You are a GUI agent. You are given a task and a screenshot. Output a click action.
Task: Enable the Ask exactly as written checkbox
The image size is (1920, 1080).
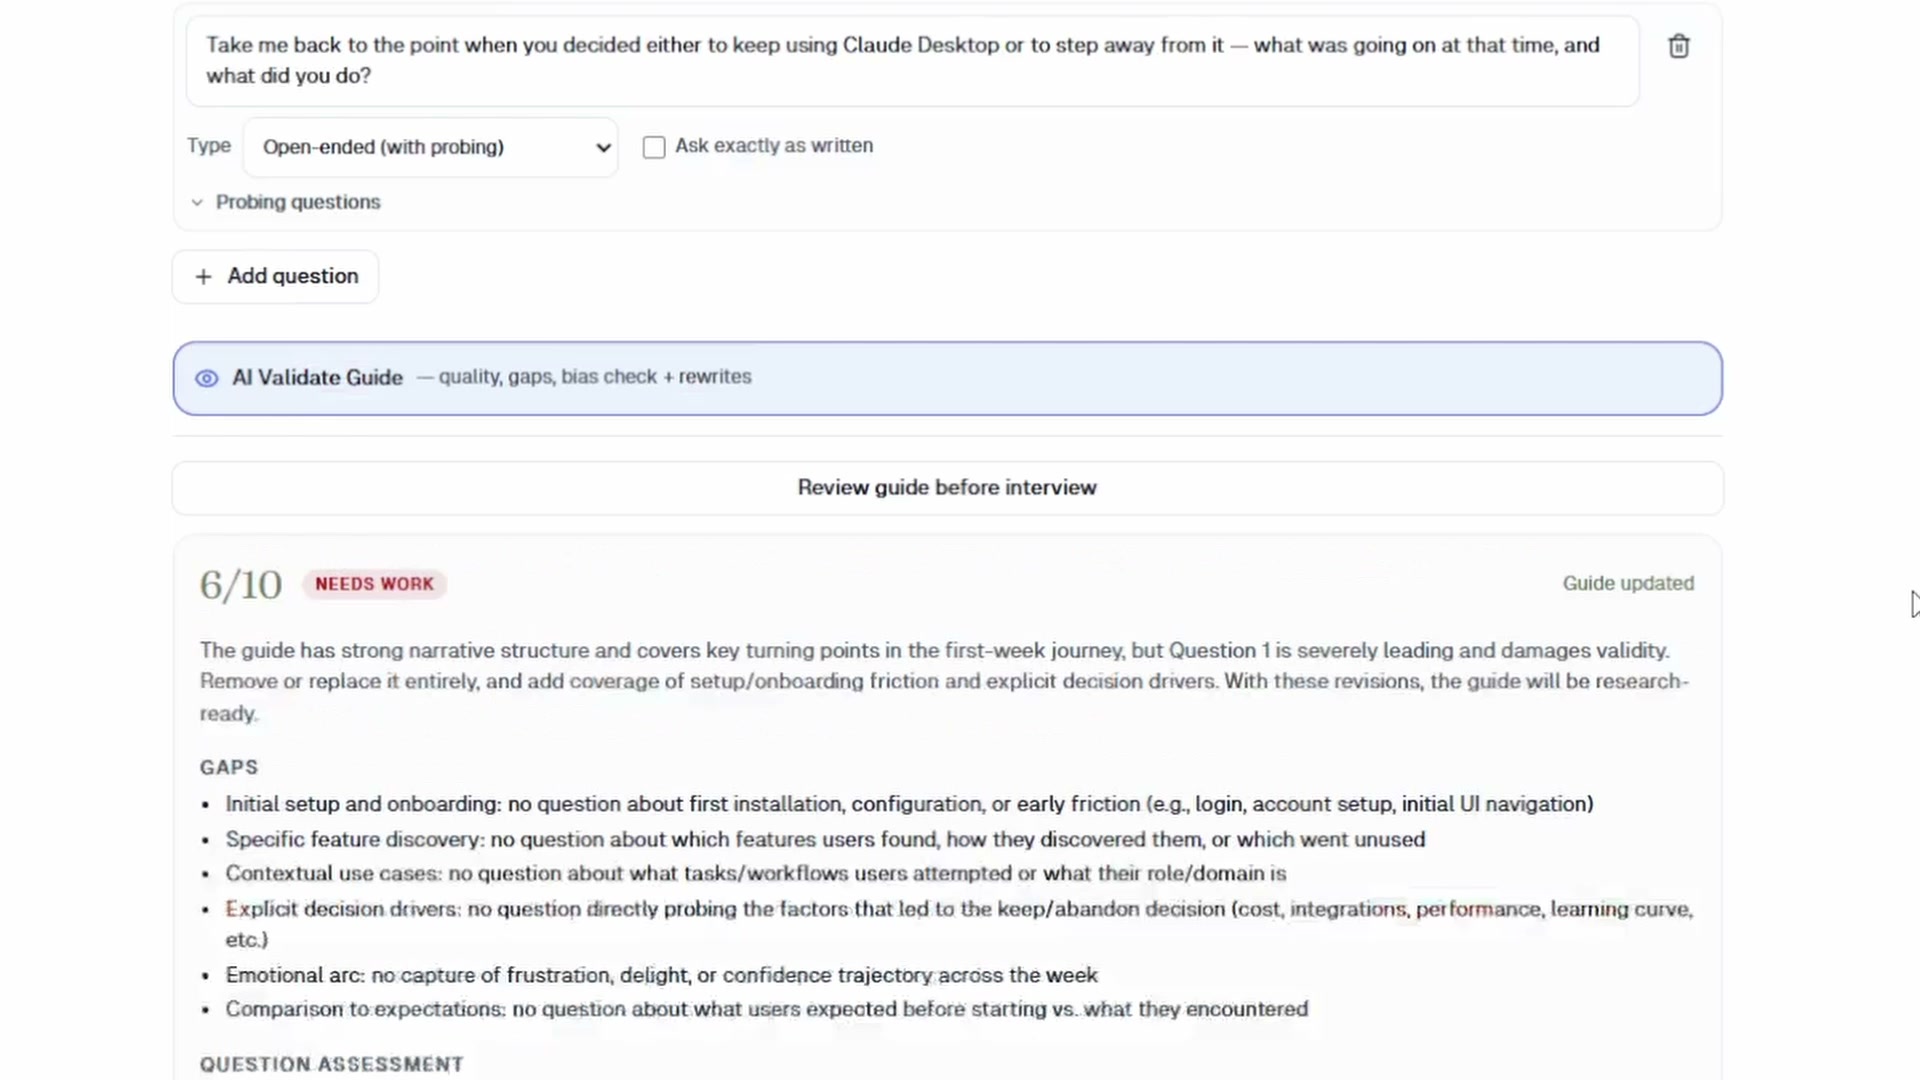654,147
